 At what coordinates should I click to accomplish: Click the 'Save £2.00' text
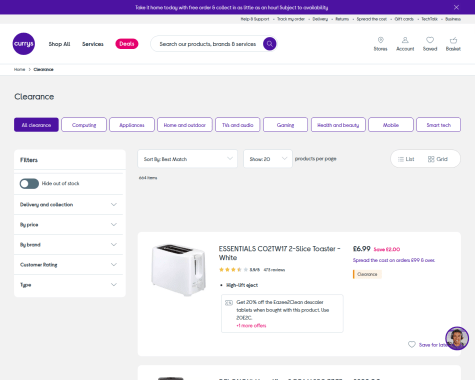point(387,249)
